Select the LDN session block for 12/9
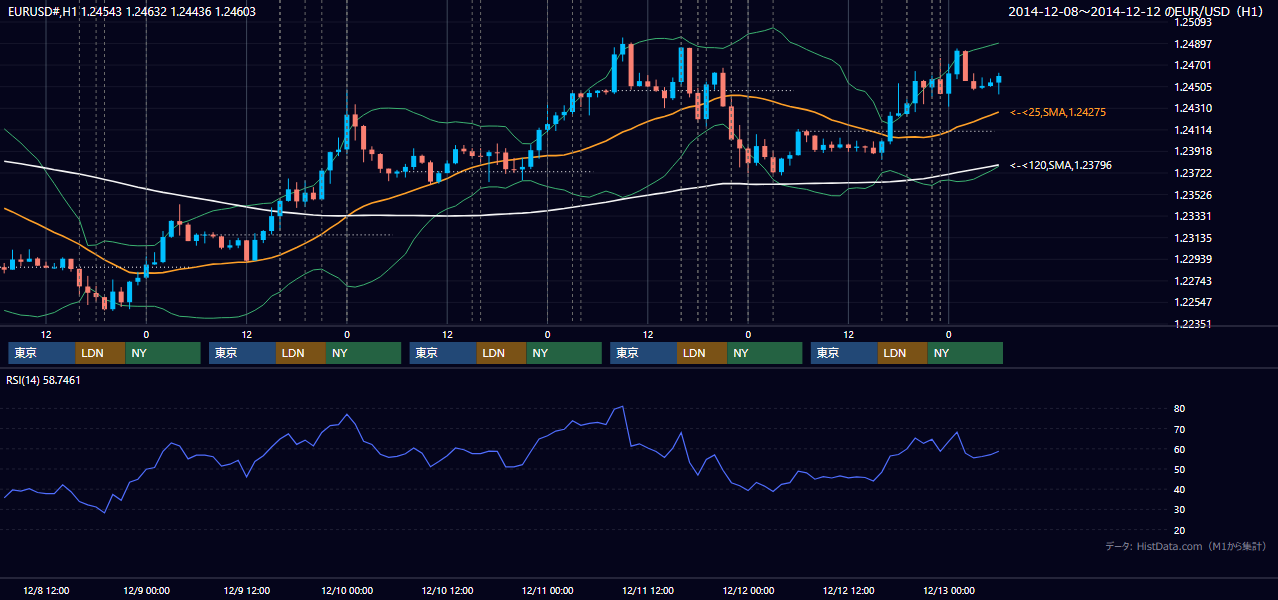1278x600 pixels. click(x=301, y=353)
